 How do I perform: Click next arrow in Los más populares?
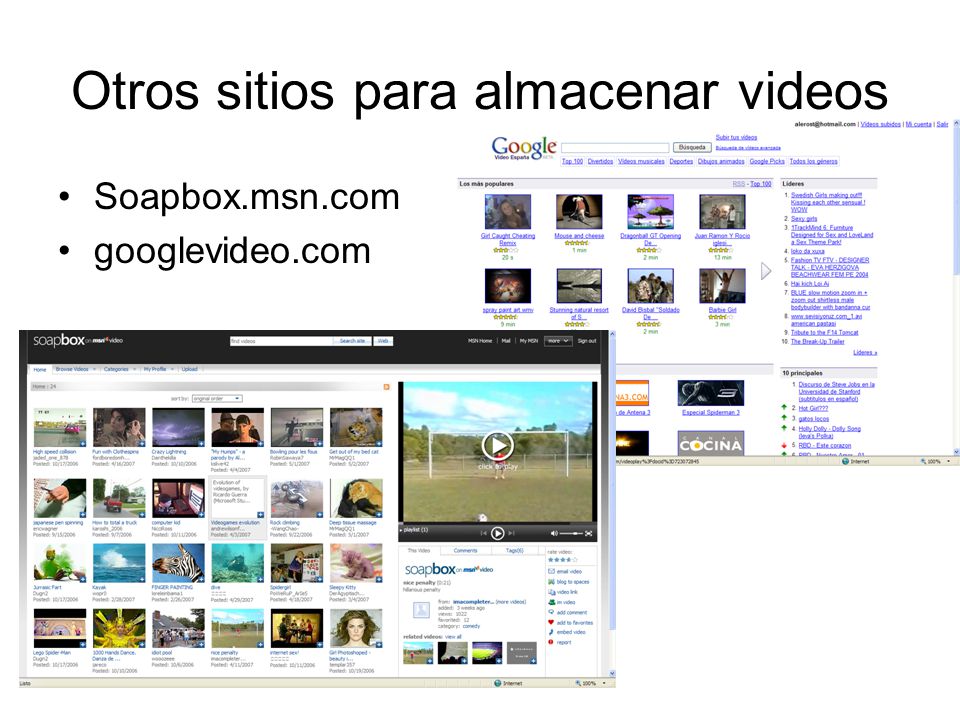click(765, 271)
